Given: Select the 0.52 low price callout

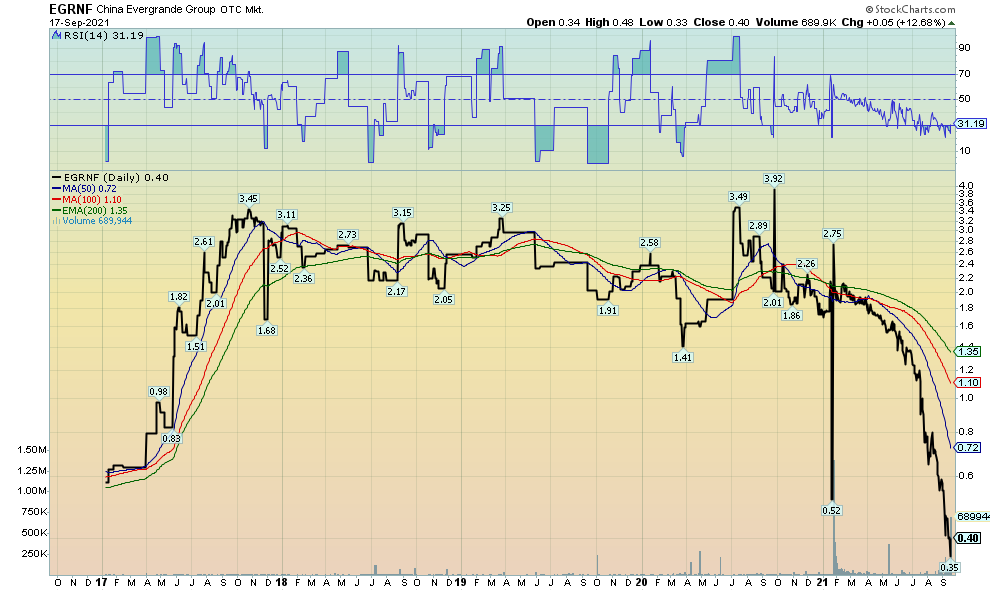Looking at the screenshot, I should (x=832, y=510).
